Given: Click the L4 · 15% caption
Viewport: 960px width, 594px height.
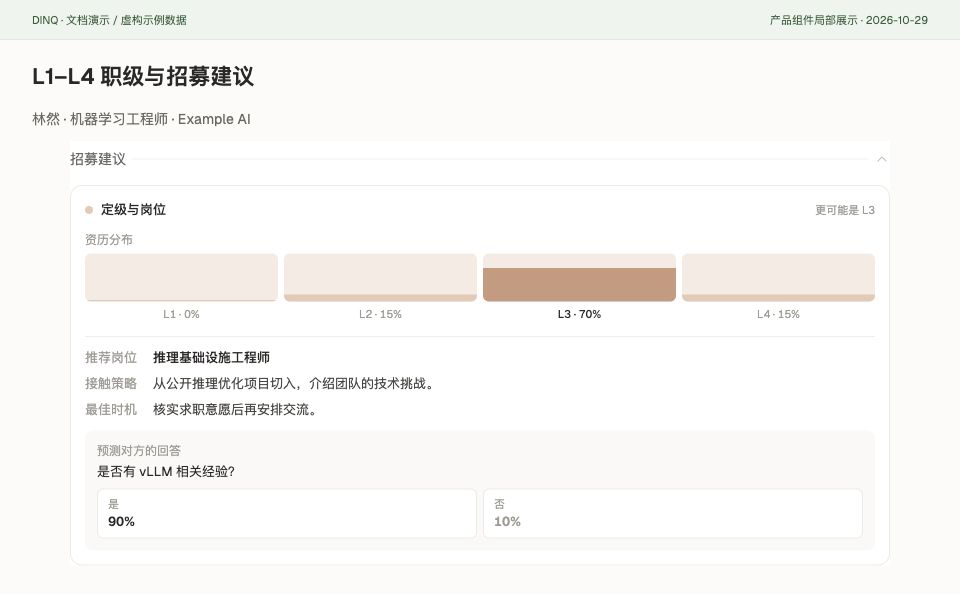Looking at the screenshot, I should click(x=778, y=314).
